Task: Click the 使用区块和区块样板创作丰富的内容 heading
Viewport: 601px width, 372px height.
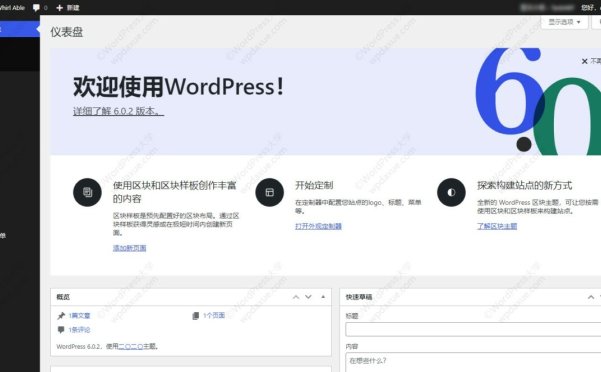Action: (174, 192)
